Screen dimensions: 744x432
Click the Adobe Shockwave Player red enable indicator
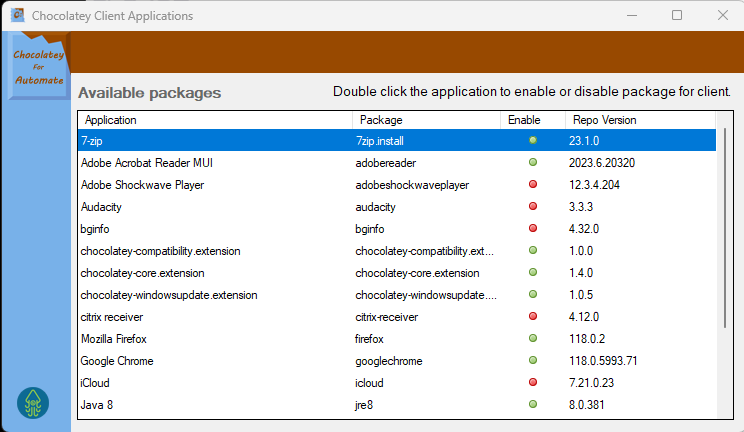click(533, 185)
